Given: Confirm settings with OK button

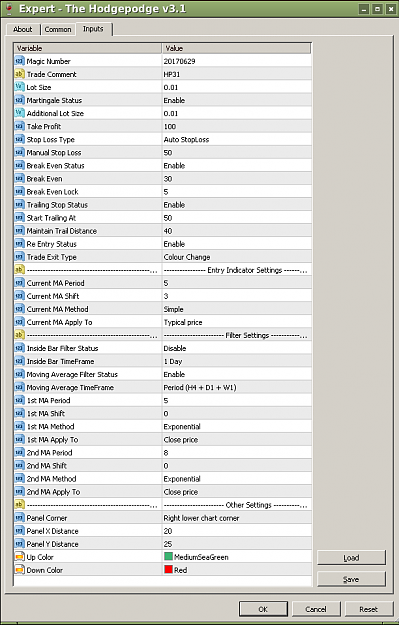Looking at the screenshot, I should pyautogui.click(x=263, y=609).
